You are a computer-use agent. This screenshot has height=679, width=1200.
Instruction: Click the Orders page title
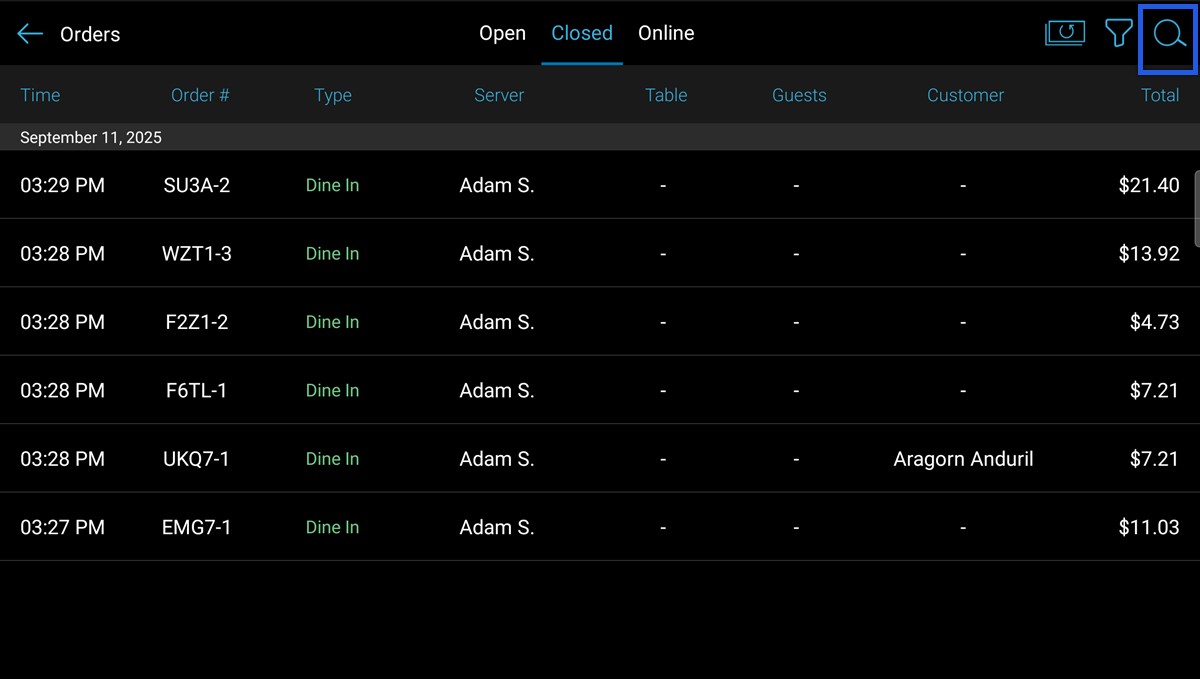tap(90, 34)
